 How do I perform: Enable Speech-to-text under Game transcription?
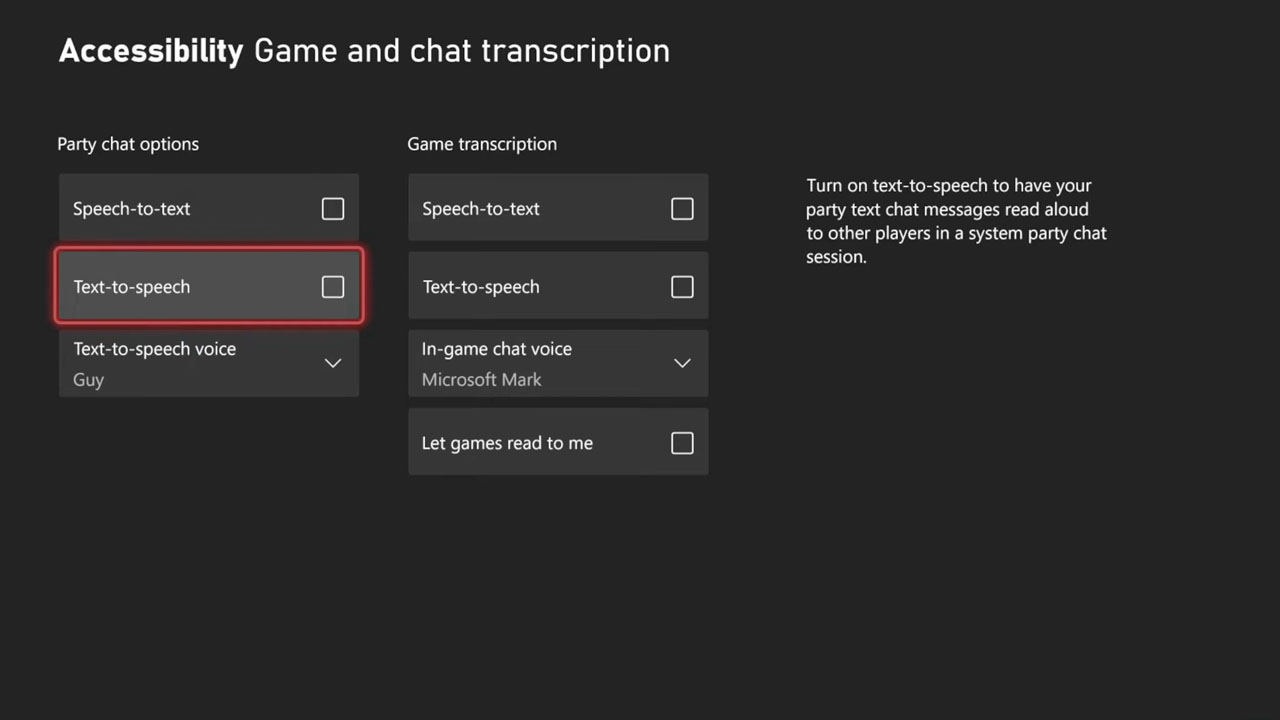tap(681, 208)
